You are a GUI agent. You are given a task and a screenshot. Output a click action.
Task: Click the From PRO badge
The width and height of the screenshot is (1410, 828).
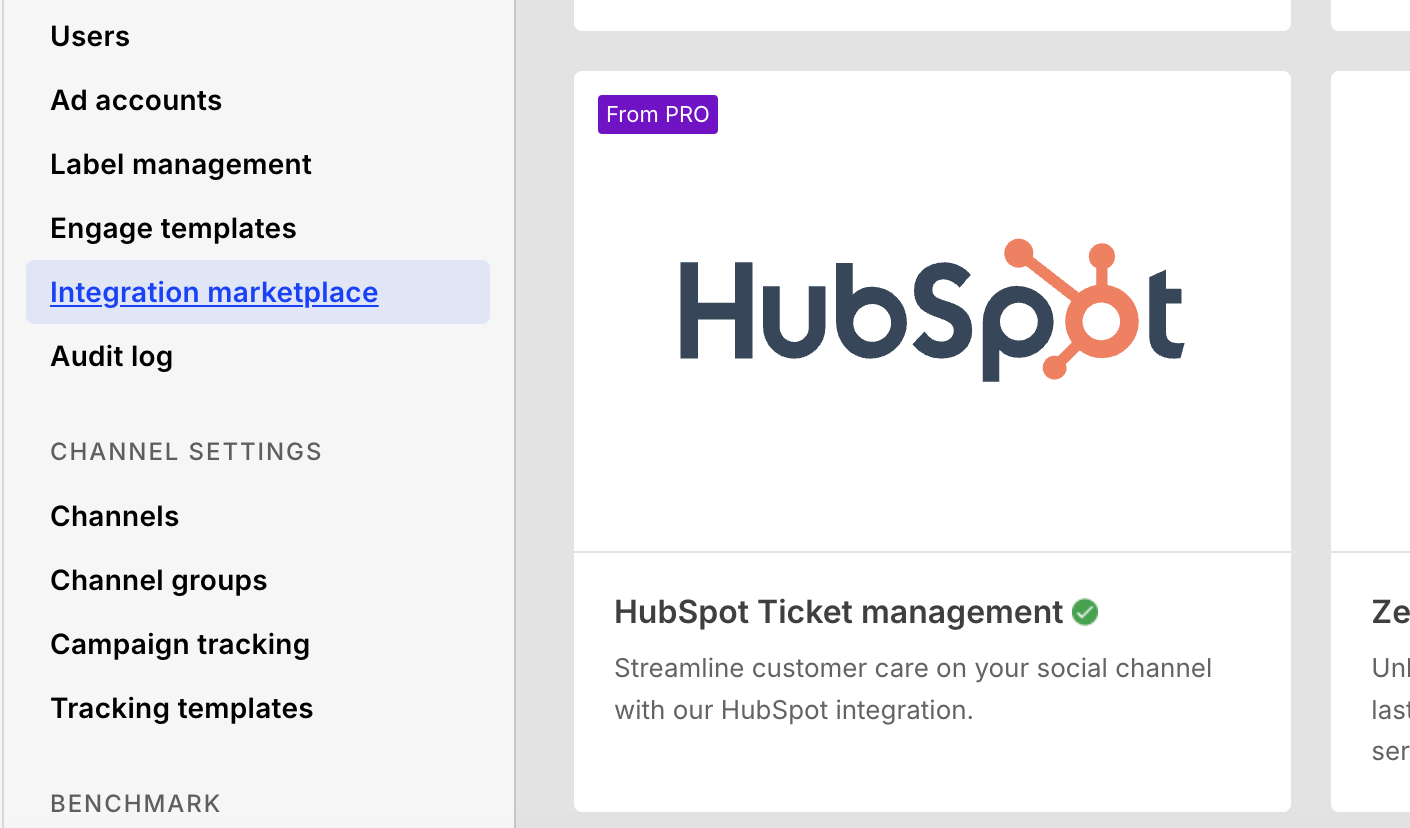click(x=658, y=114)
